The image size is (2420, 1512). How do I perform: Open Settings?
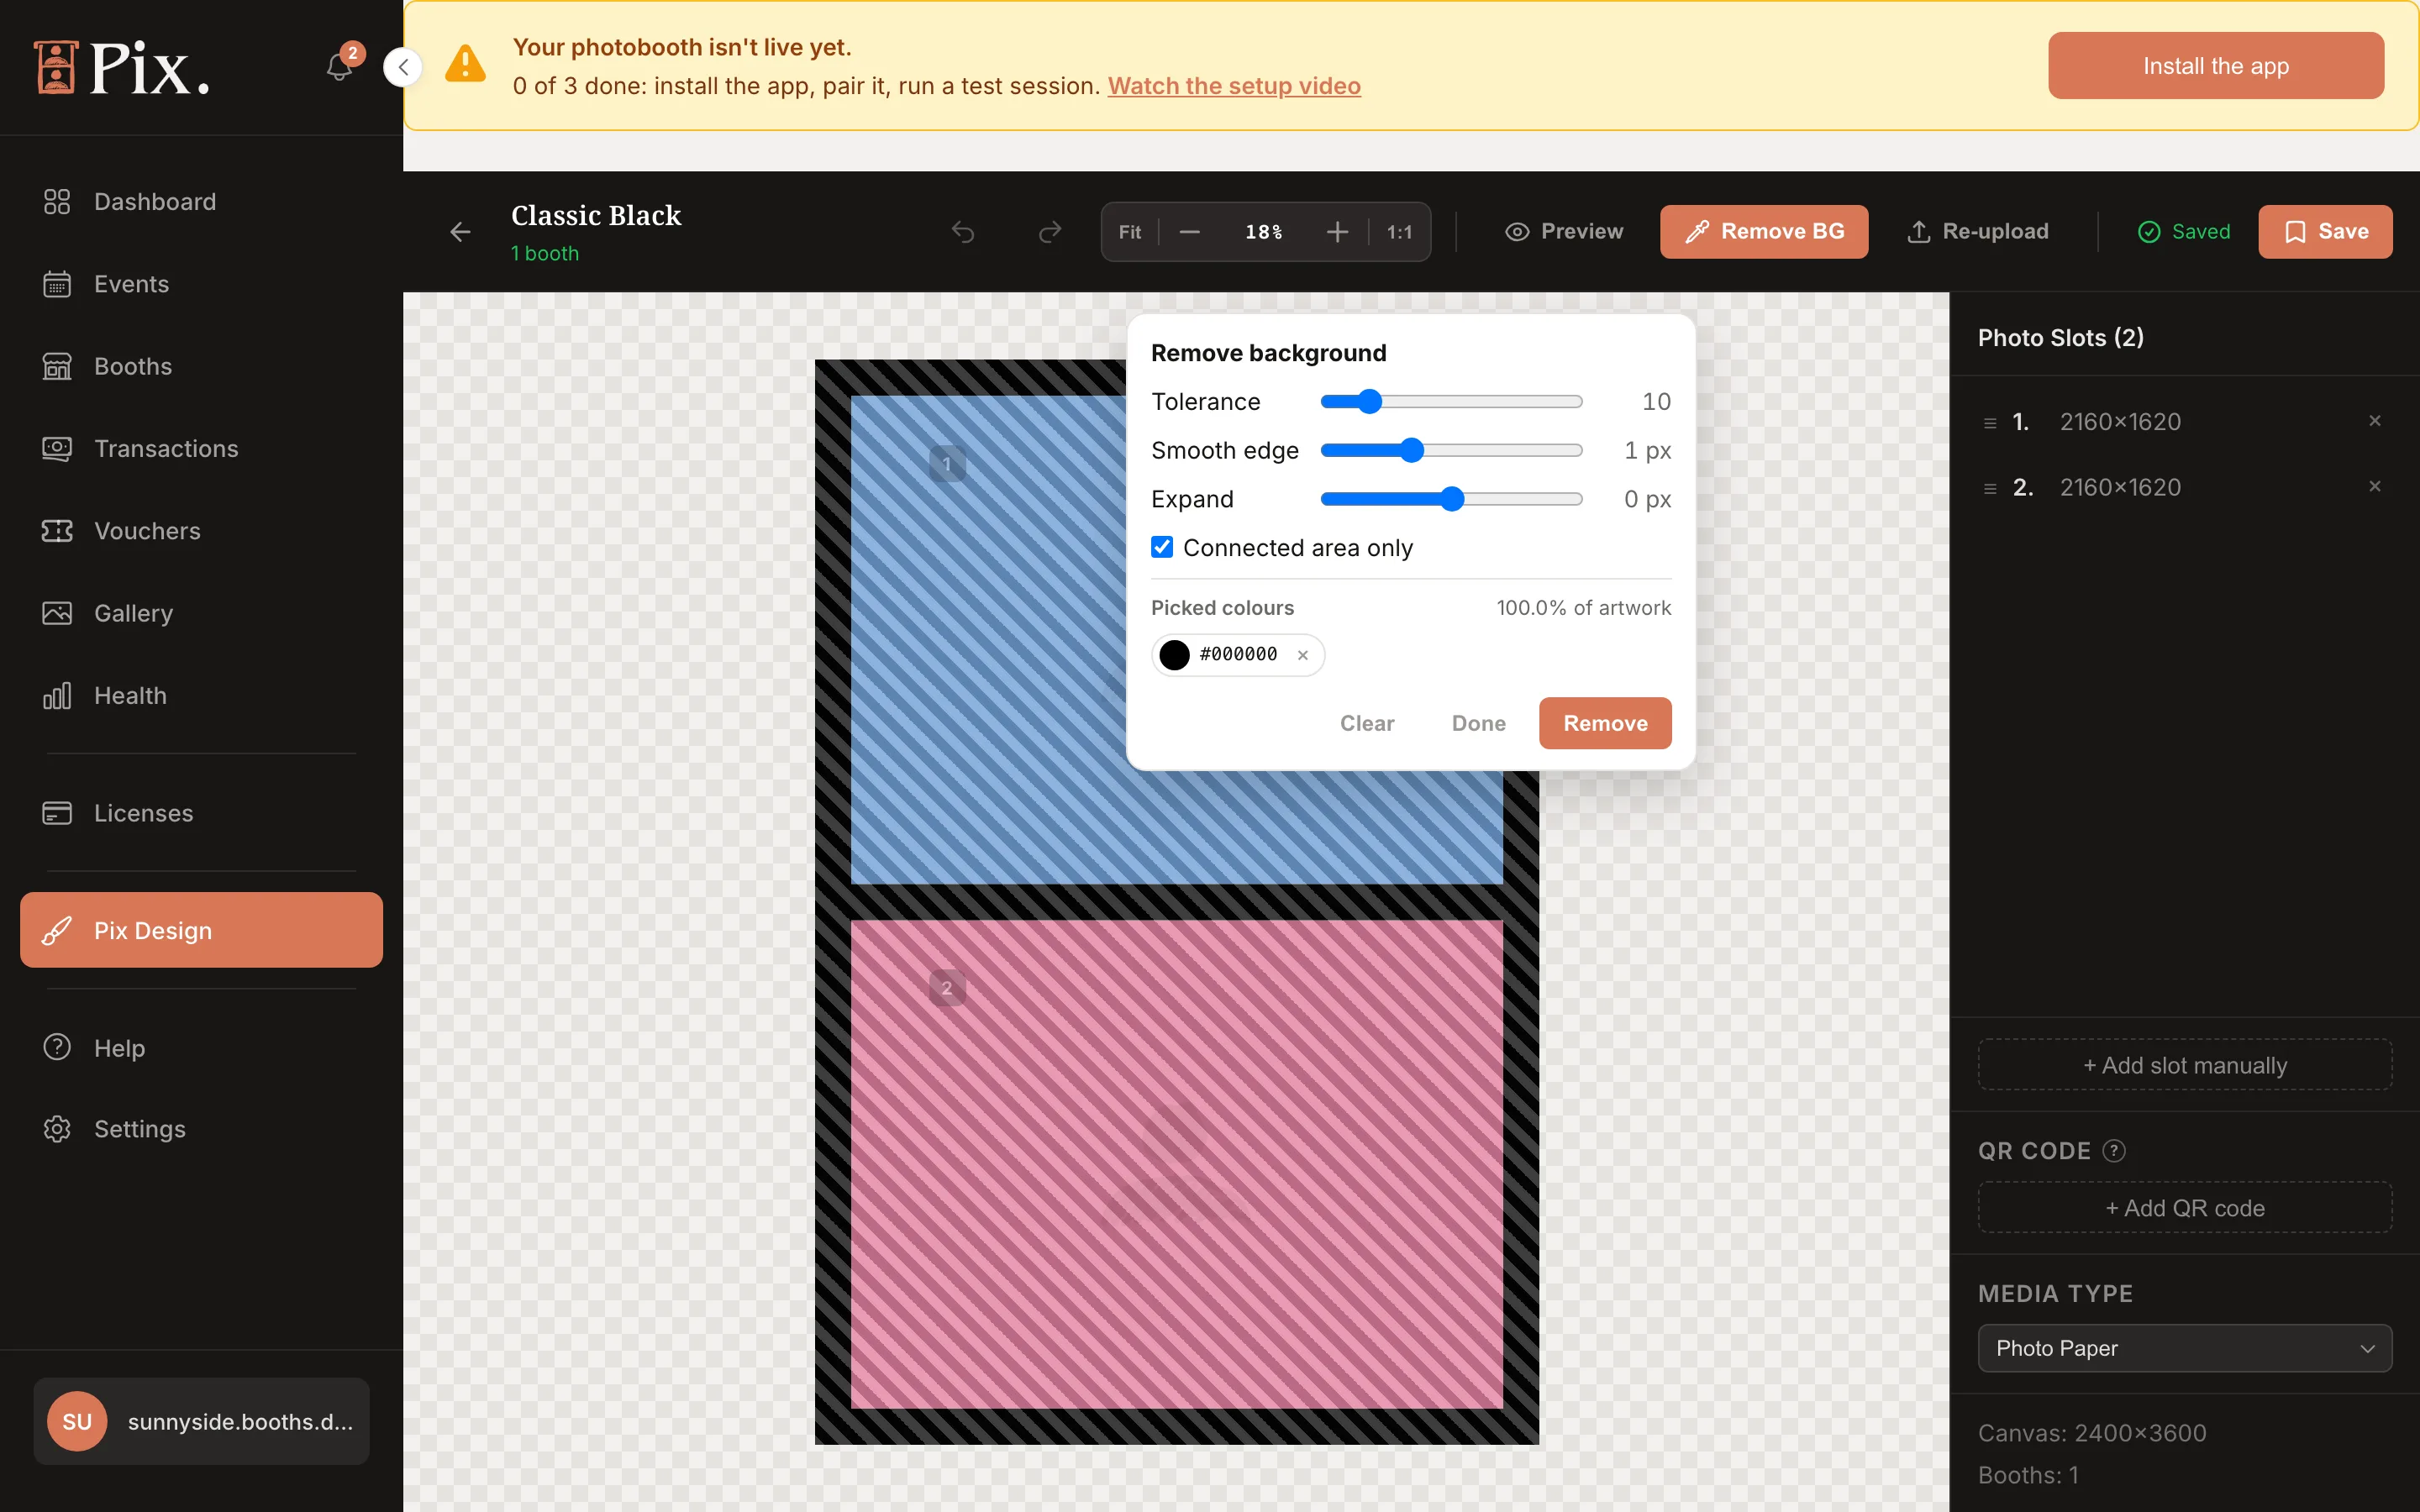pyautogui.click(x=201, y=1129)
